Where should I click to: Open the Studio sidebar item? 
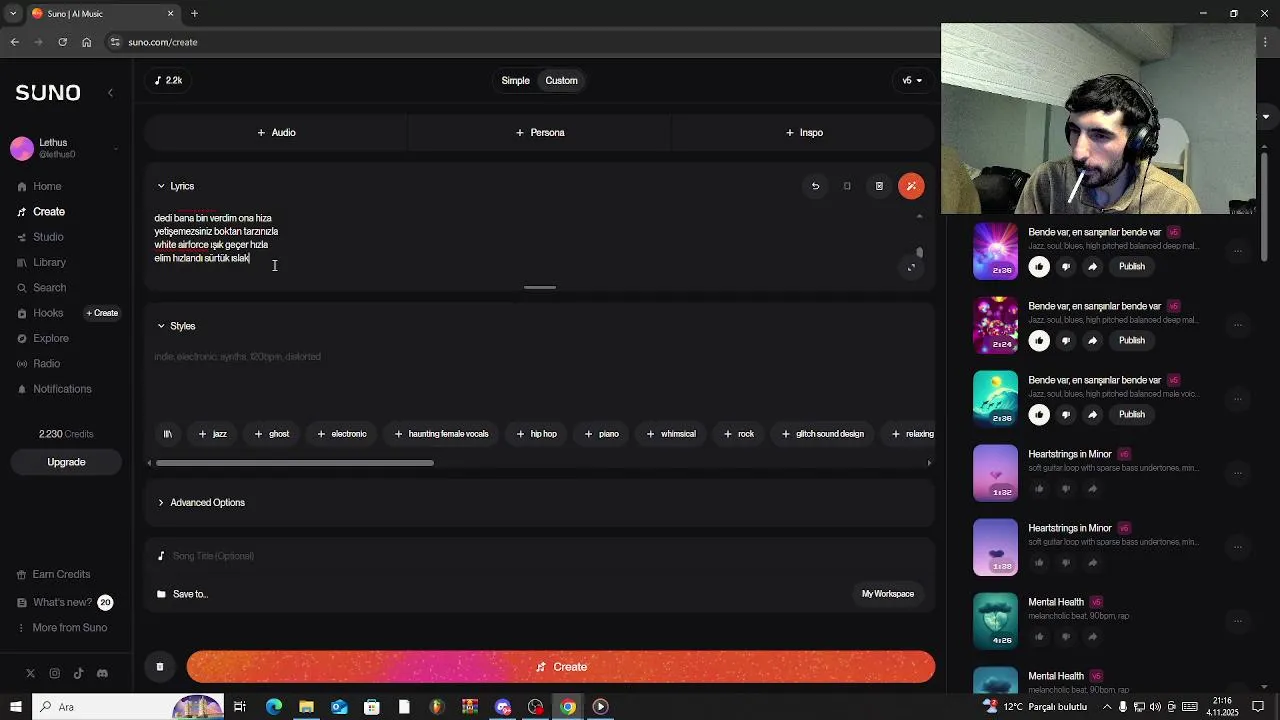40,237
